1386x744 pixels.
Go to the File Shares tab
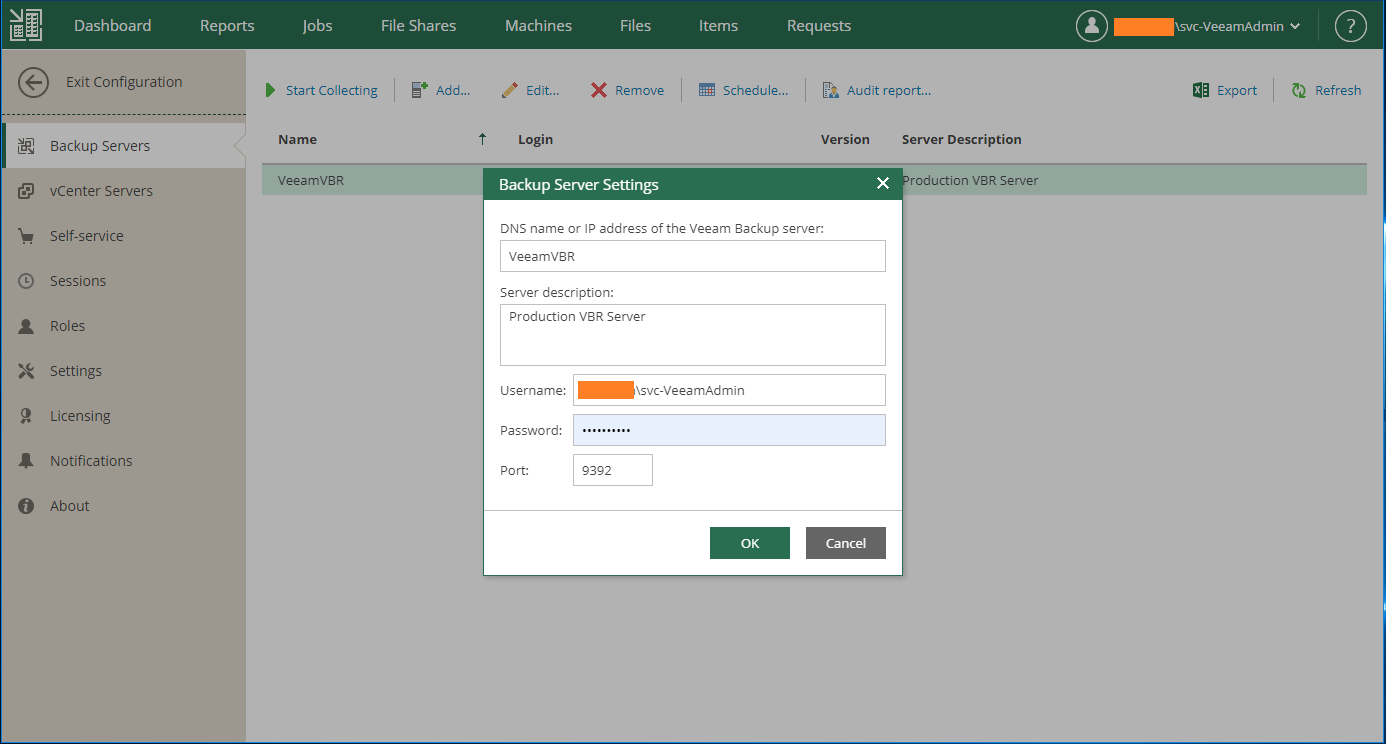tap(418, 26)
